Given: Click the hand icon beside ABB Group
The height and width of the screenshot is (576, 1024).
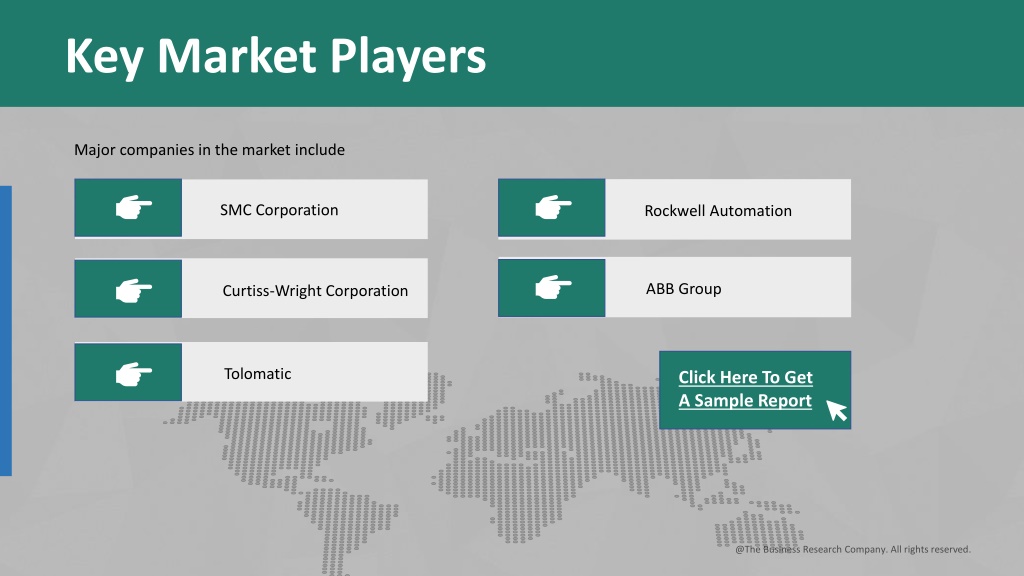Looking at the screenshot, I should [553, 287].
